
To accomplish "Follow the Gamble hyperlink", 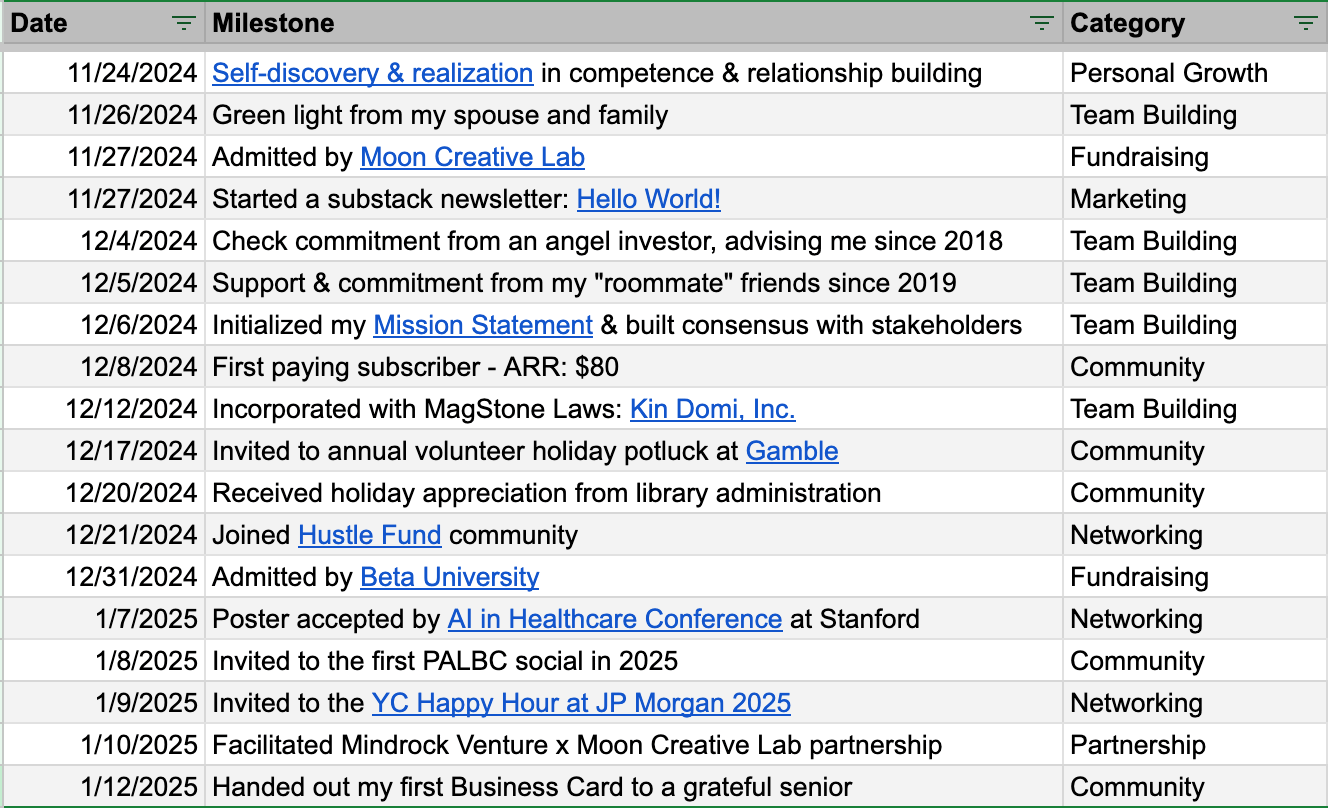I will pyautogui.click(x=792, y=451).
